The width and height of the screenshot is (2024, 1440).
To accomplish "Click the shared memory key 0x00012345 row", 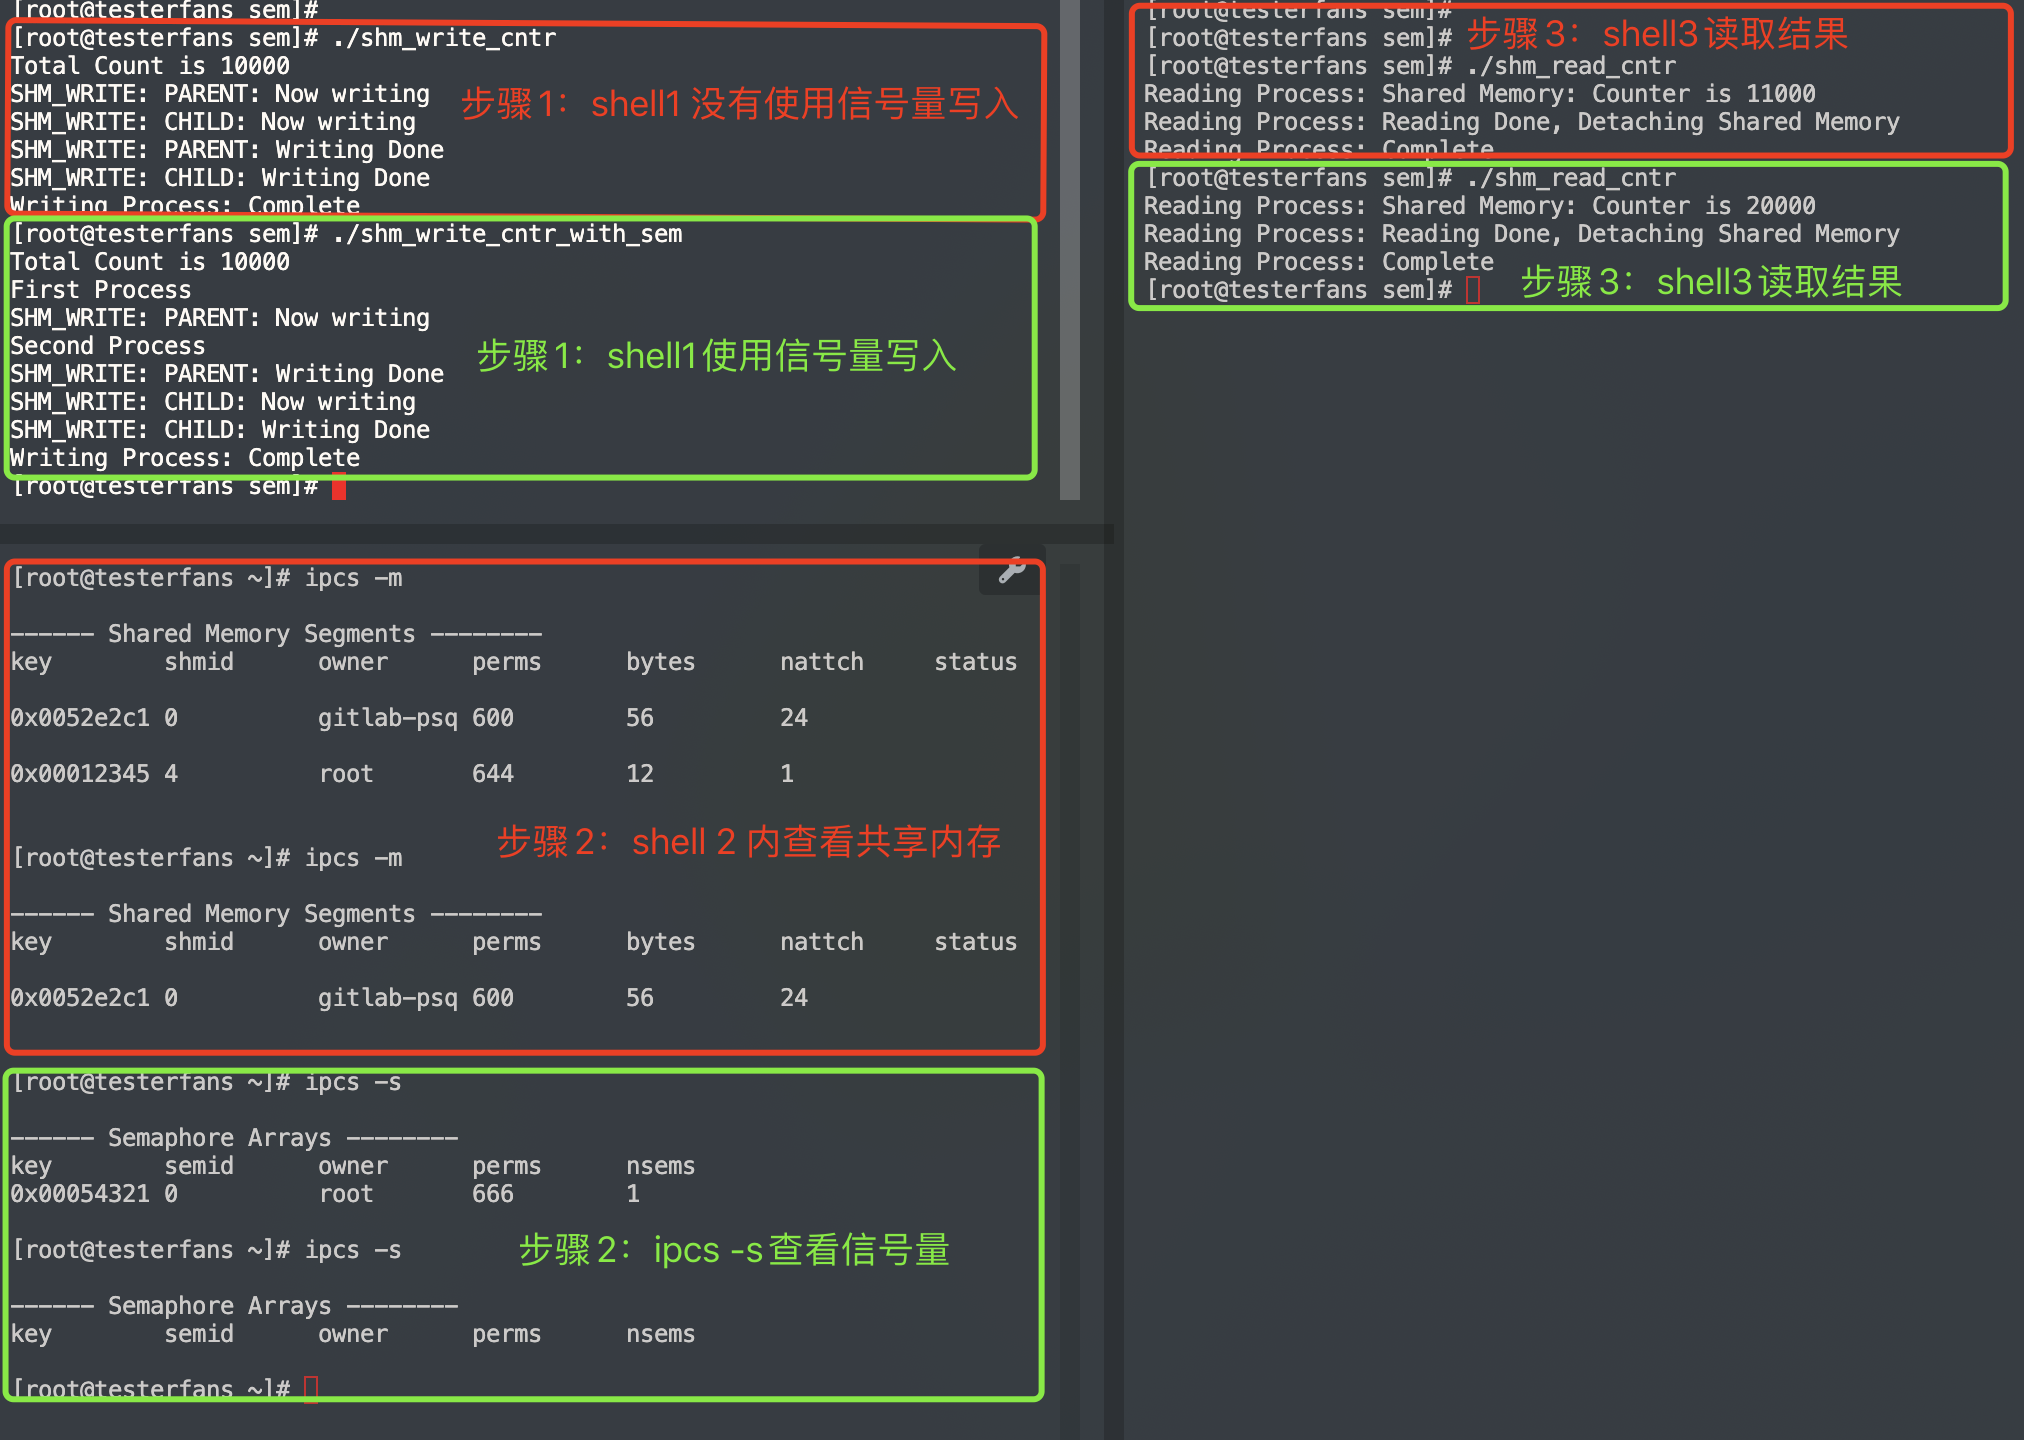I will [x=403, y=774].
